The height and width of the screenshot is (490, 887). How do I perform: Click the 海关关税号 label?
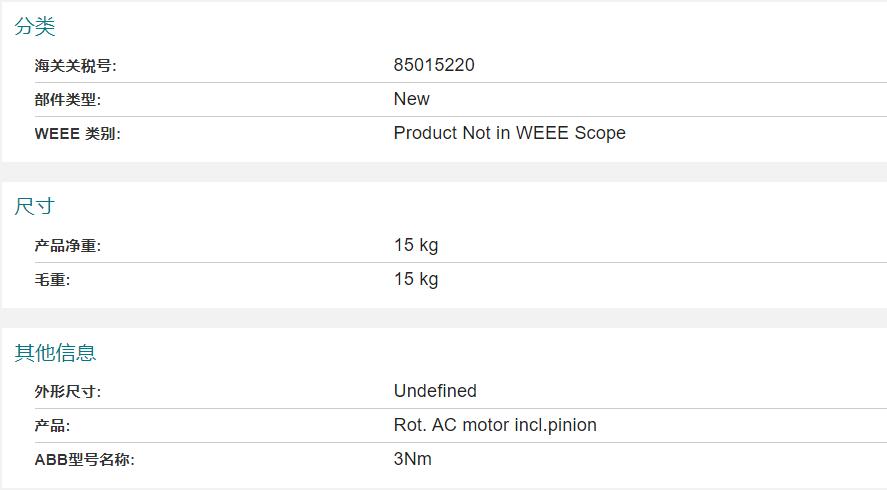(x=75, y=66)
